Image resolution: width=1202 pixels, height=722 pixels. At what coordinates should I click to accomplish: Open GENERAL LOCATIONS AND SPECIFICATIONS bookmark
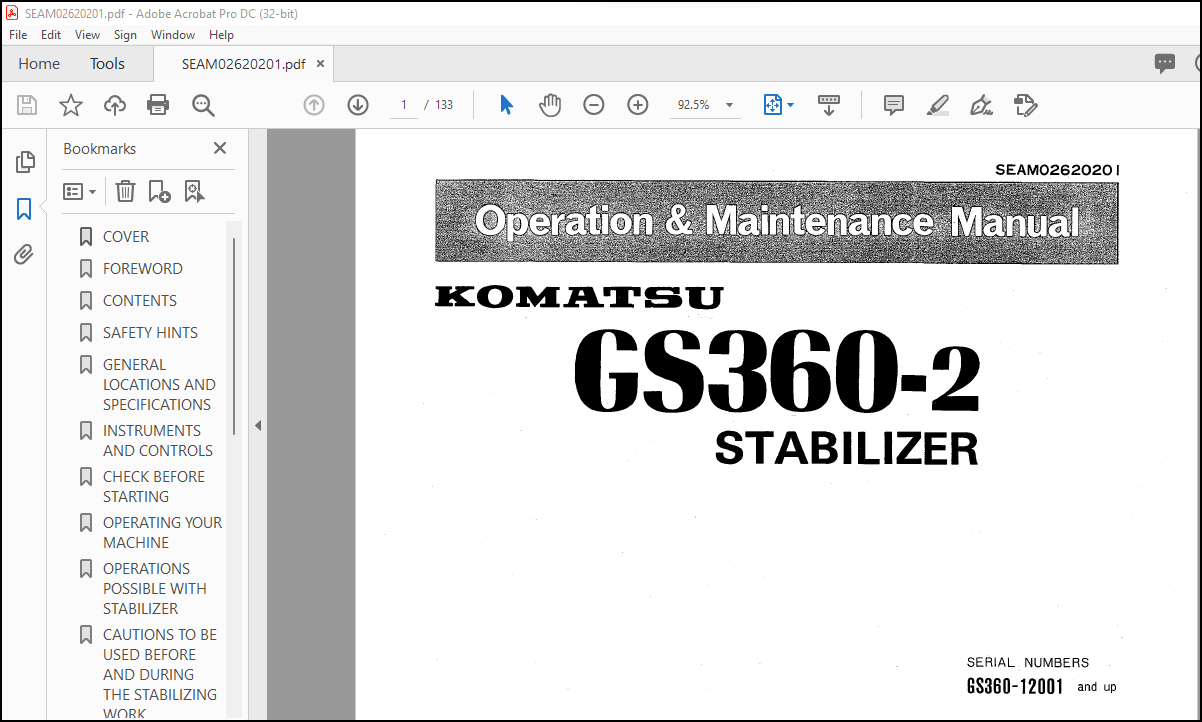click(x=158, y=385)
